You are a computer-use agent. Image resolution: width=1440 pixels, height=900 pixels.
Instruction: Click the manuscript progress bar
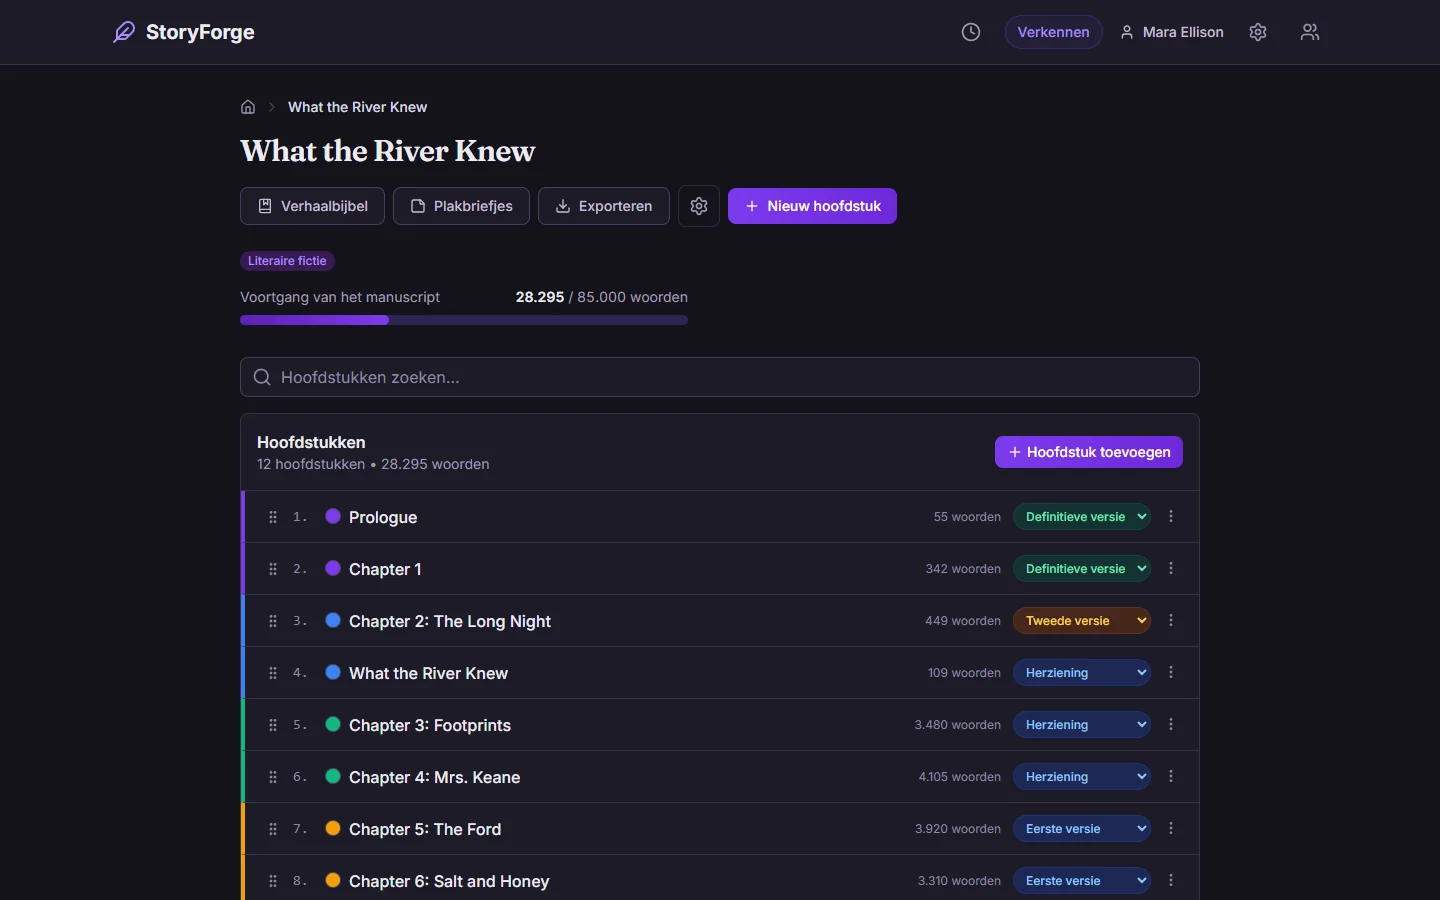point(464,320)
